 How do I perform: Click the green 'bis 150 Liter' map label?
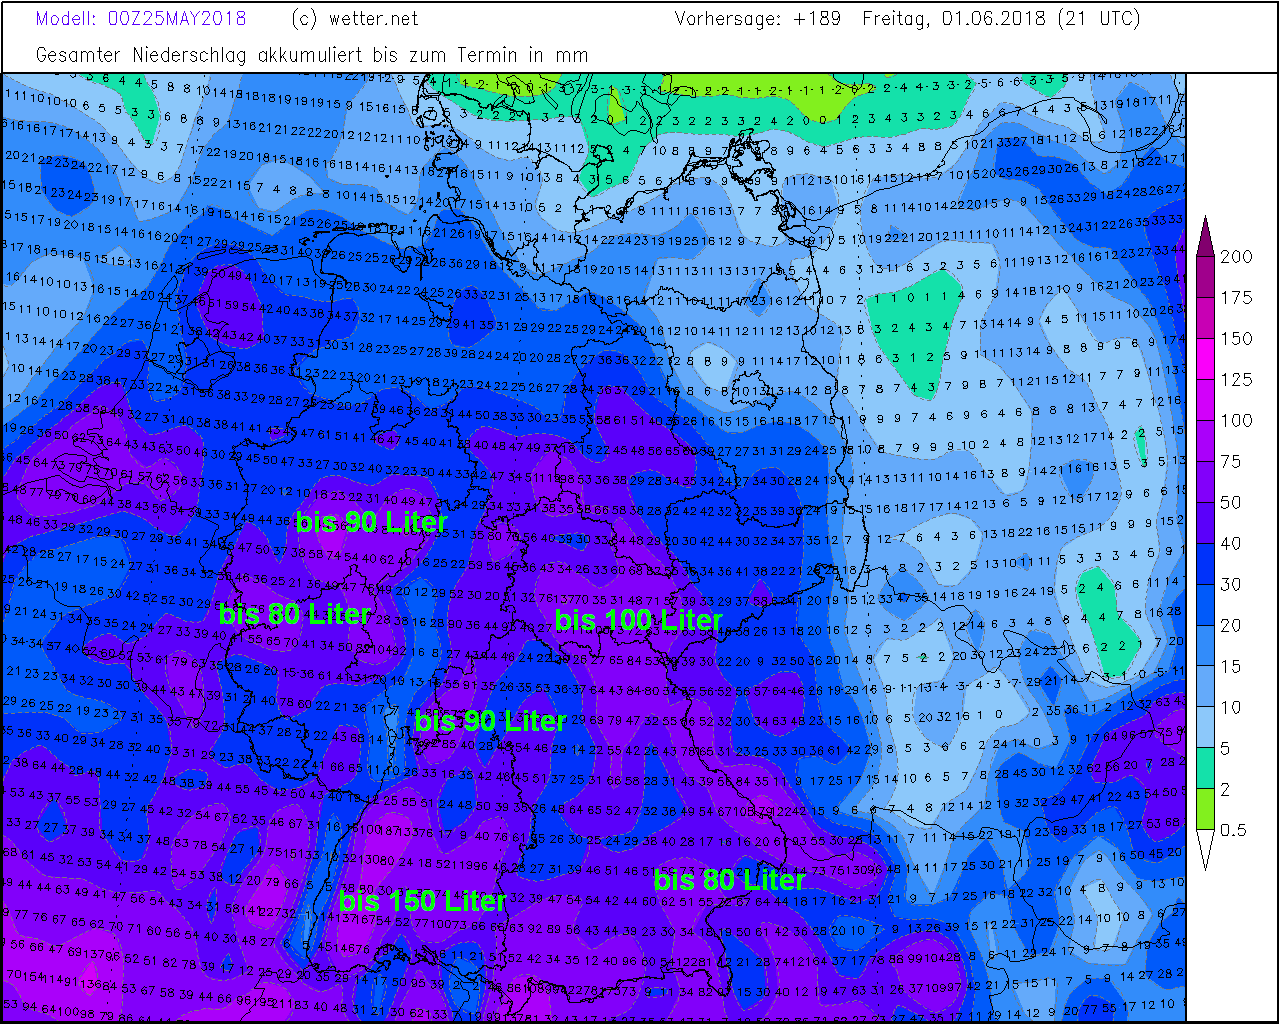422,901
